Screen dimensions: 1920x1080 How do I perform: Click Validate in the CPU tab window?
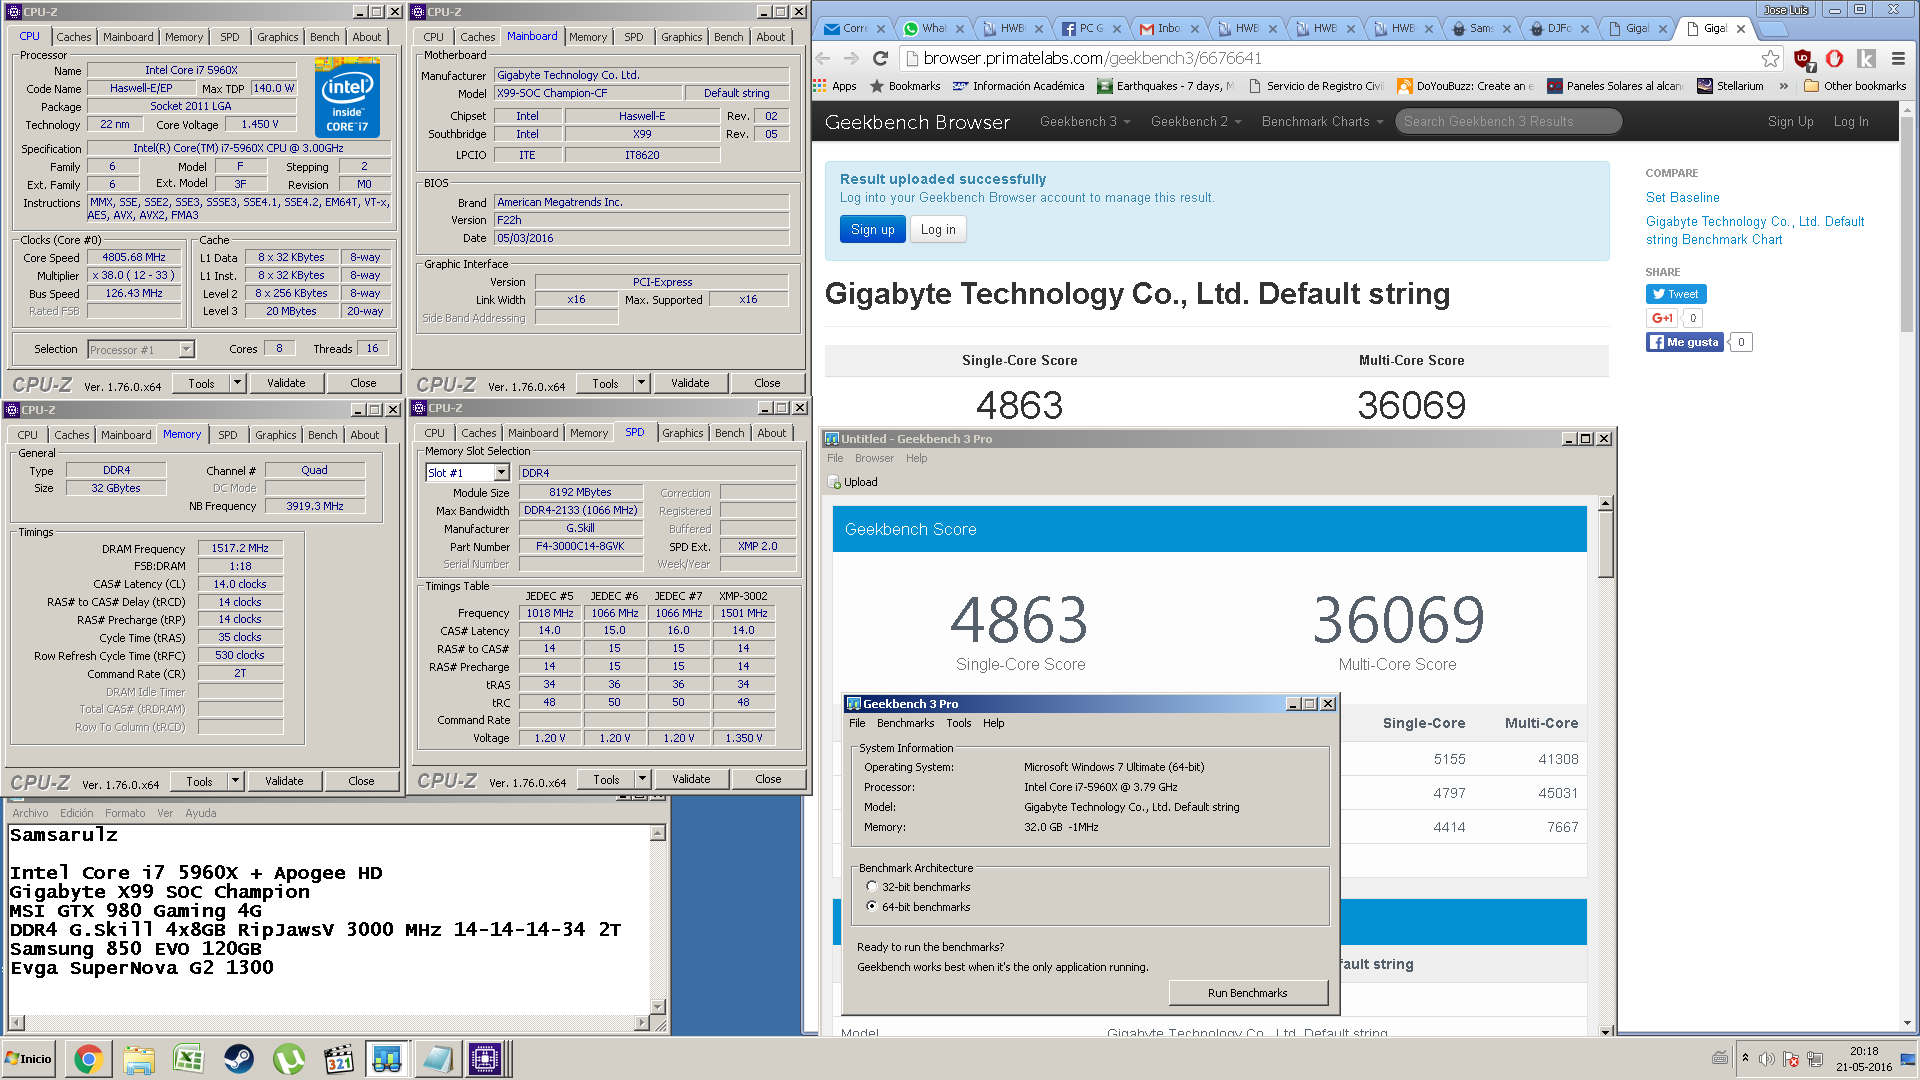pyautogui.click(x=286, y=383)
